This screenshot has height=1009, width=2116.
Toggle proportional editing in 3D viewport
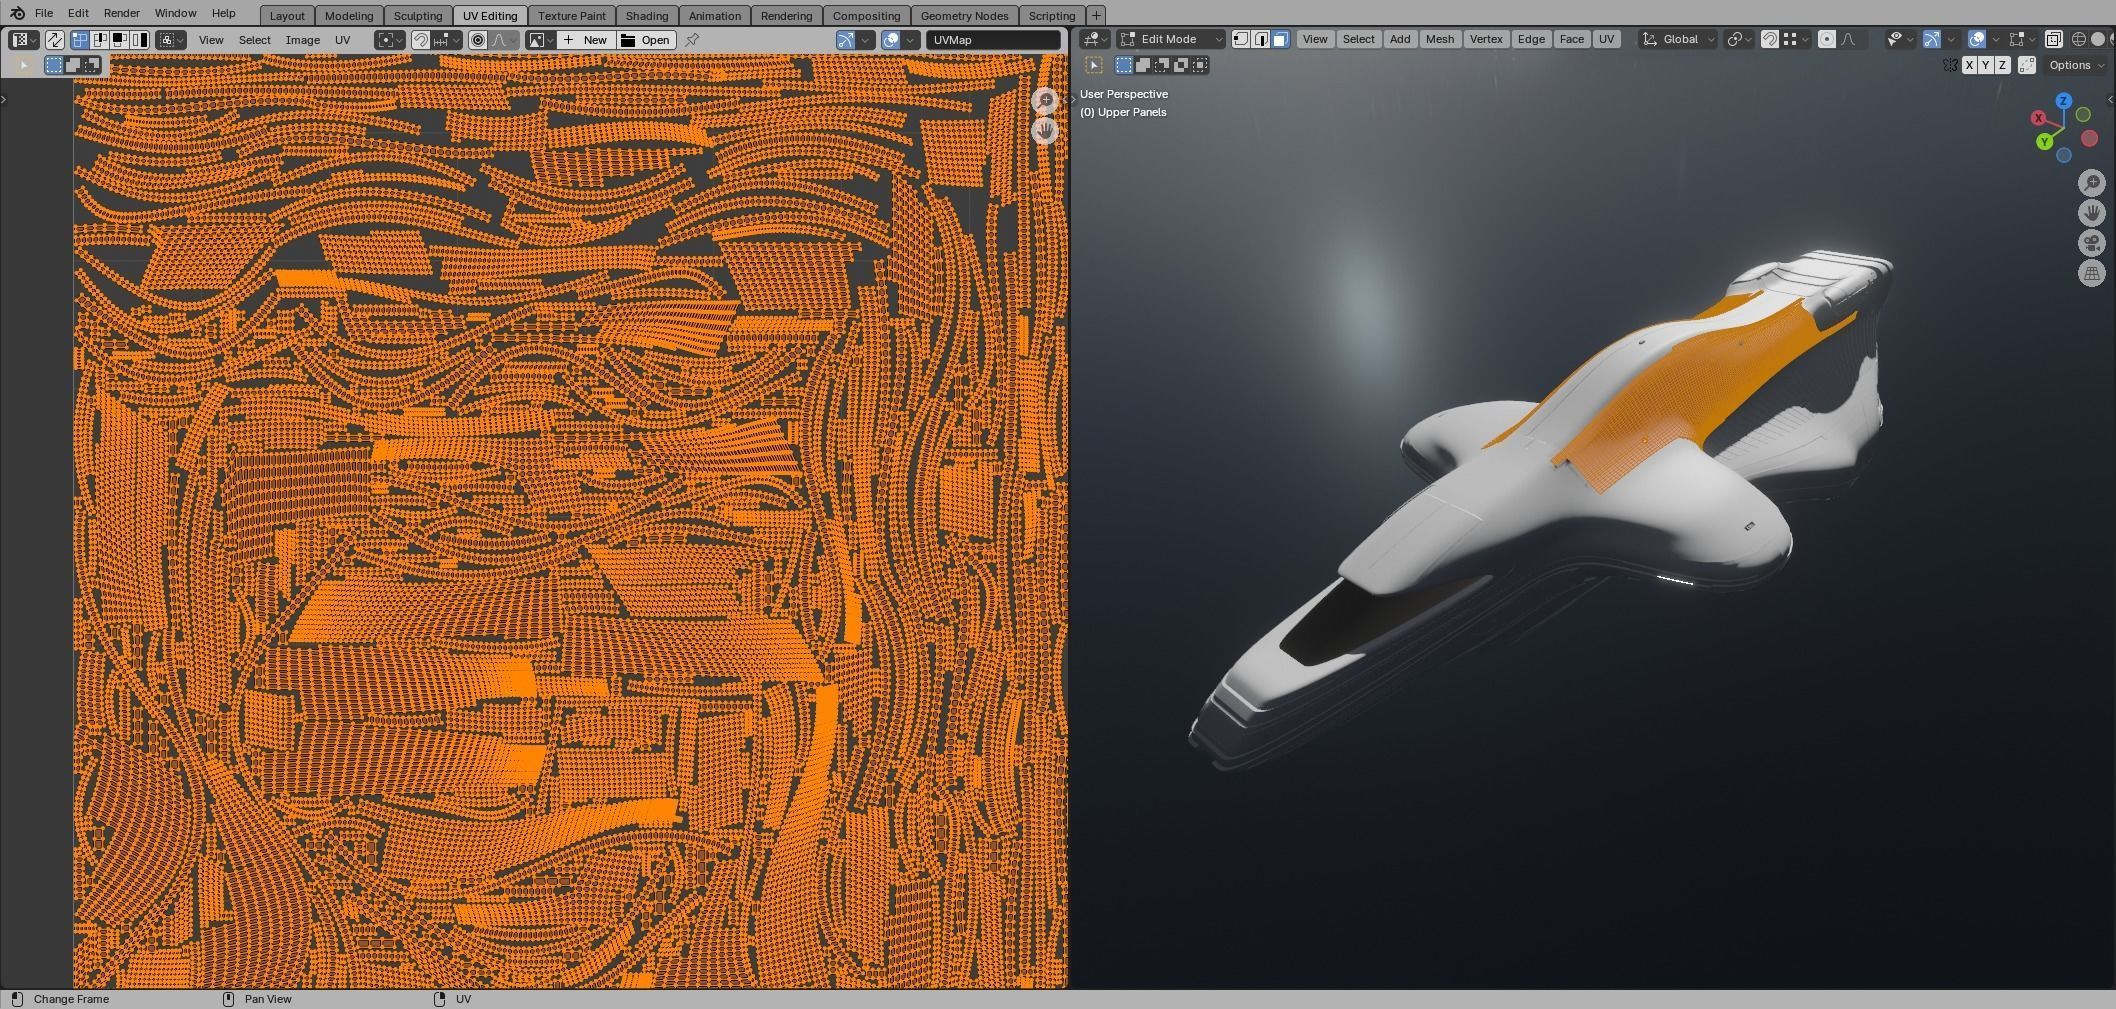click(1827, 39)
